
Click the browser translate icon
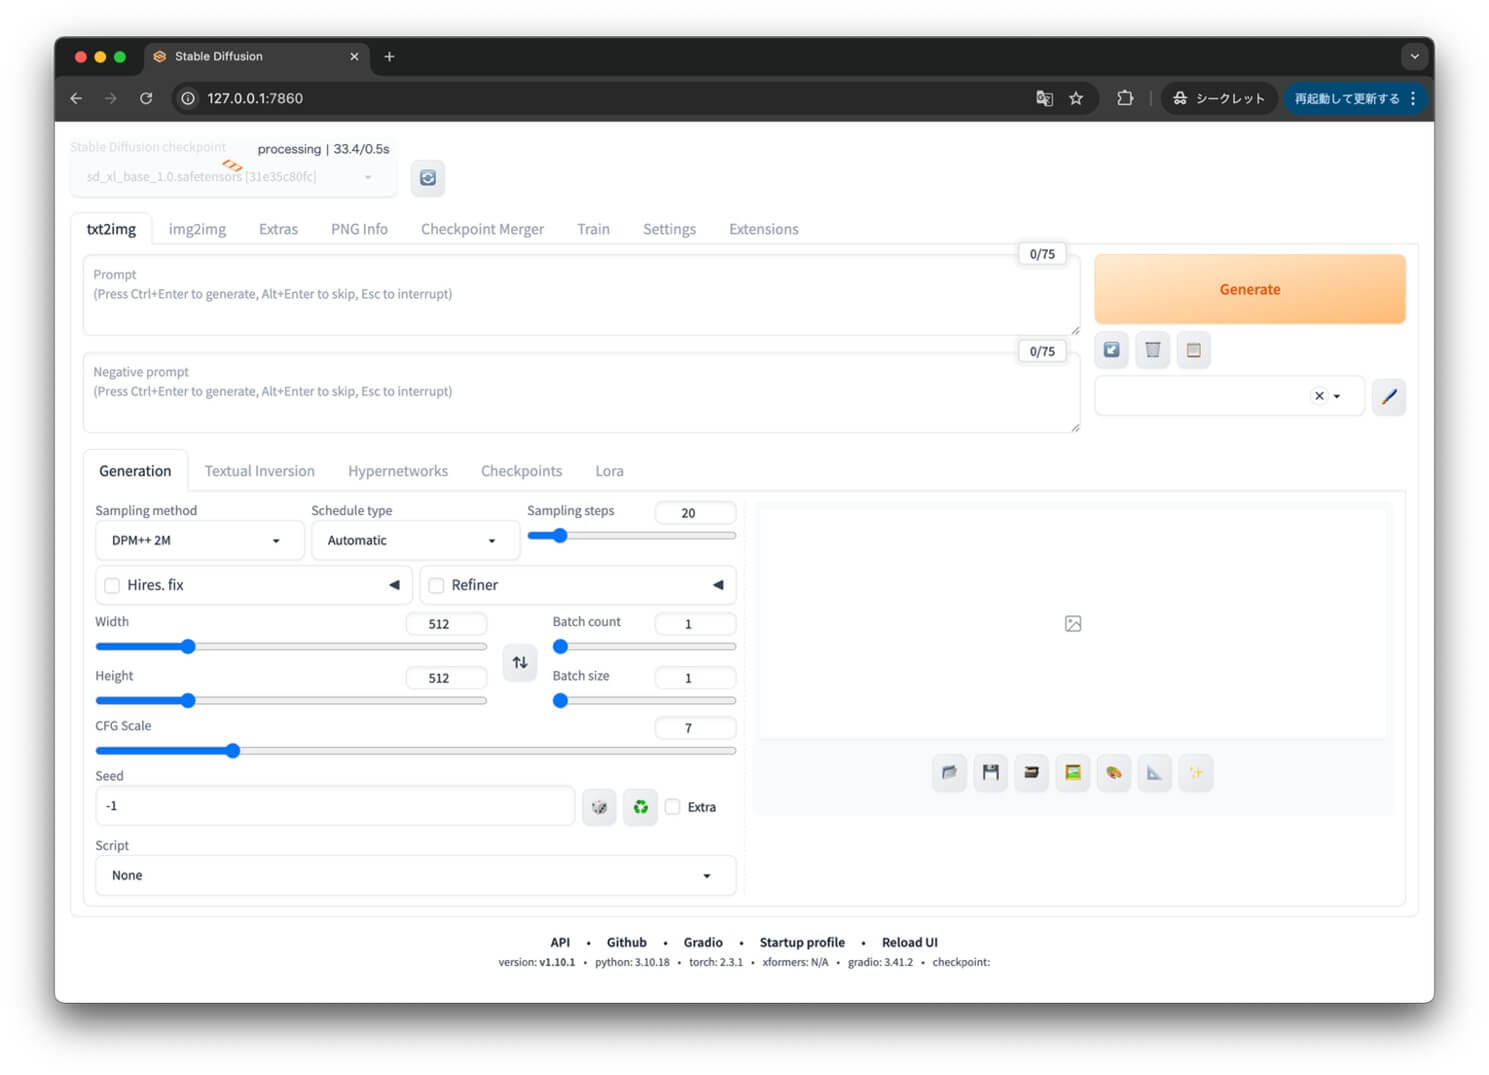[x=1044, y=98]
